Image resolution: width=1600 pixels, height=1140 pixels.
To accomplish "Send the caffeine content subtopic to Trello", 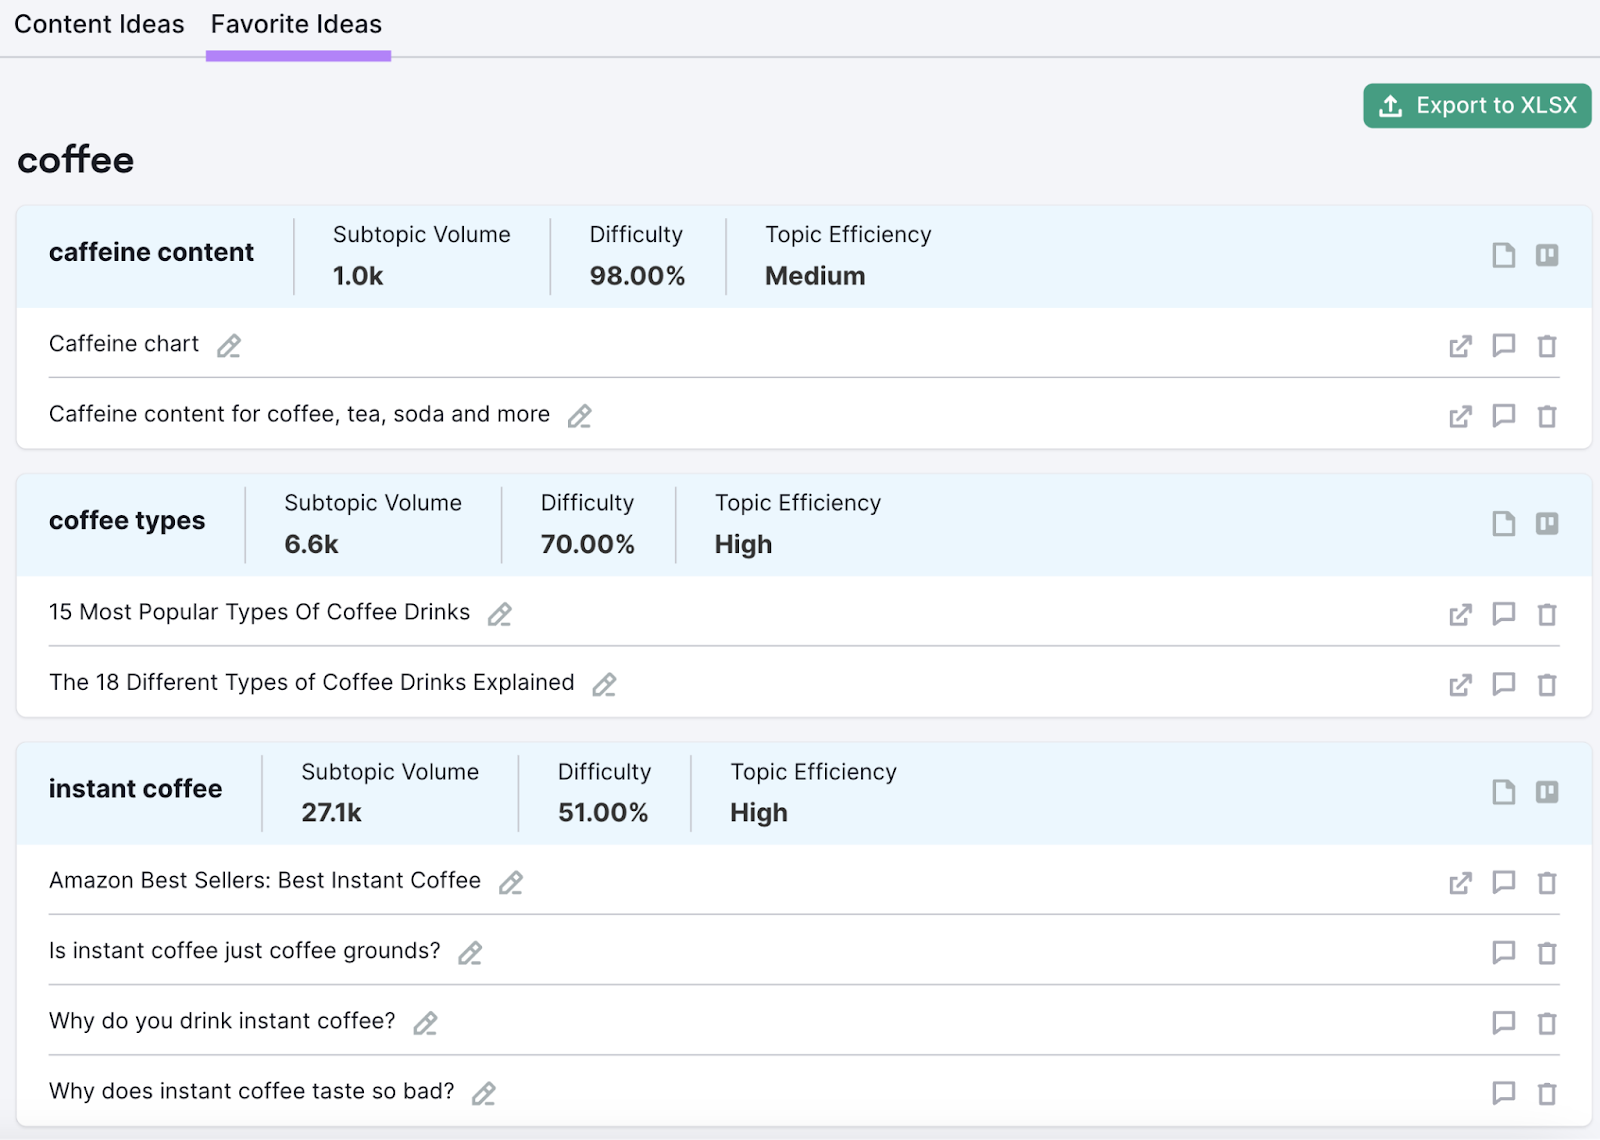I will [1546, 256].
